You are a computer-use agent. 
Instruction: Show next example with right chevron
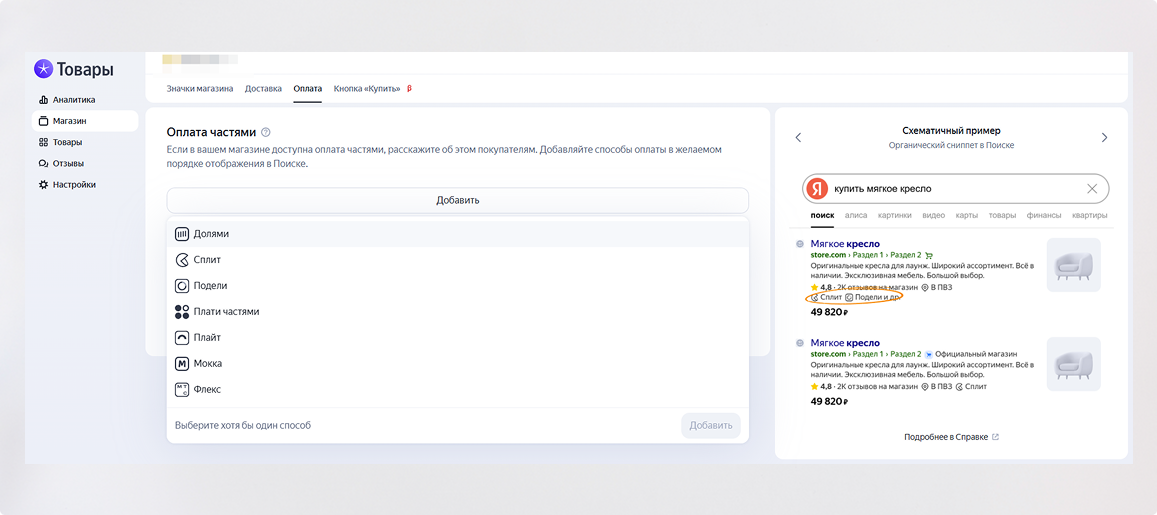[x=1104, y=138]
